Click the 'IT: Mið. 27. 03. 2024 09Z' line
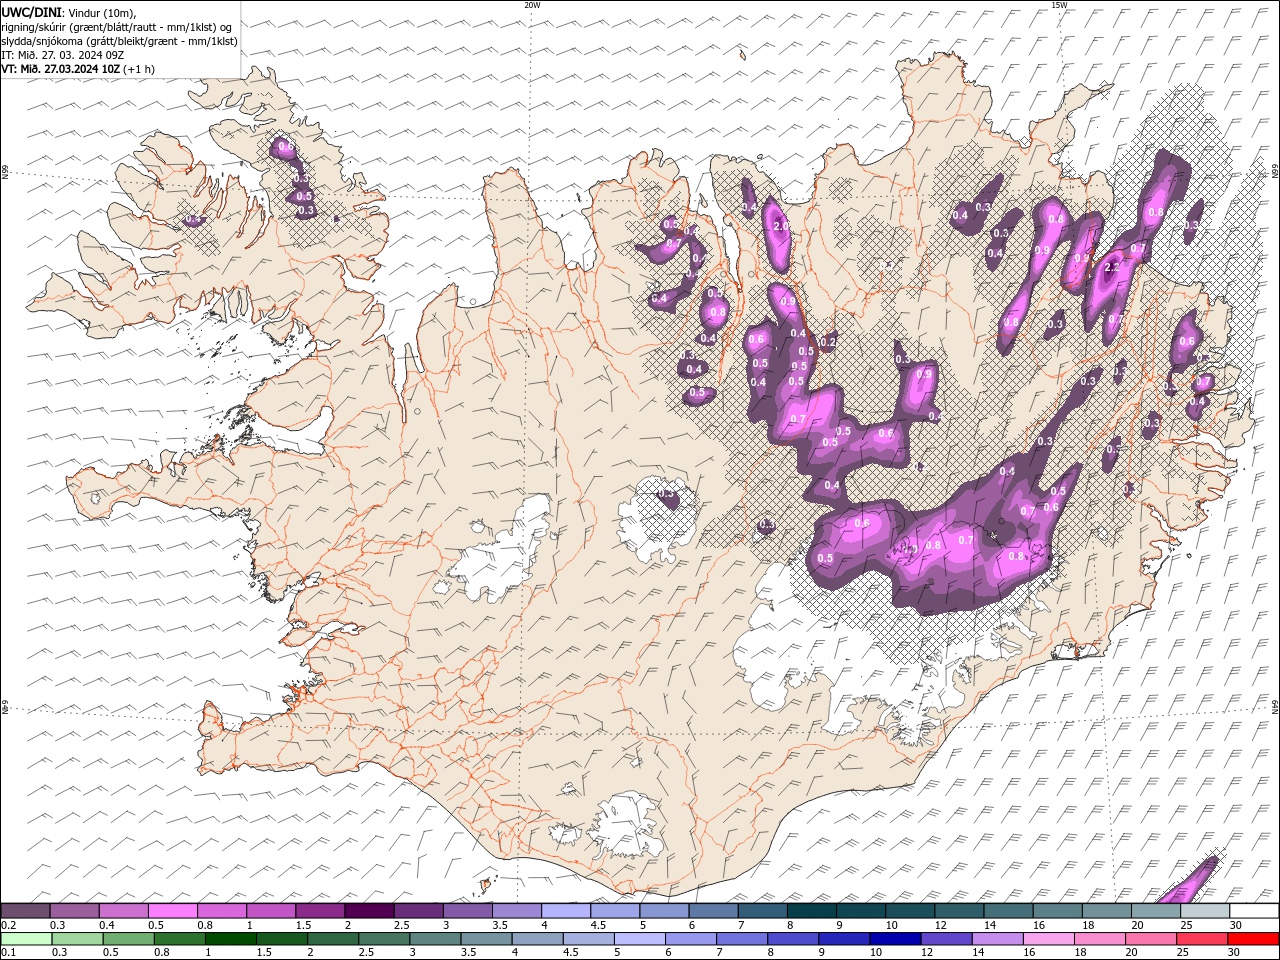 point(62,55)
